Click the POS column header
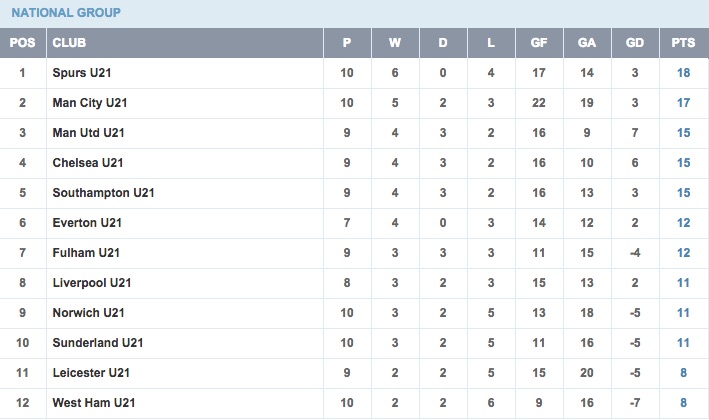Viewport: 709px width, 420px height. pyautogui.click(x=23, y=42)
